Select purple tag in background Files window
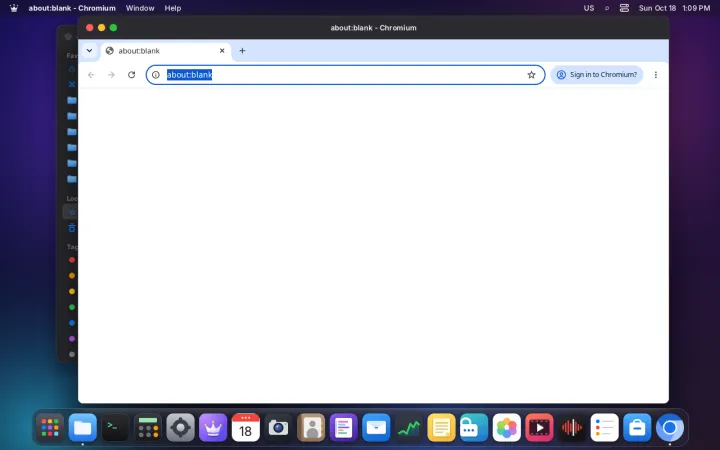 [x=72, y=338]
